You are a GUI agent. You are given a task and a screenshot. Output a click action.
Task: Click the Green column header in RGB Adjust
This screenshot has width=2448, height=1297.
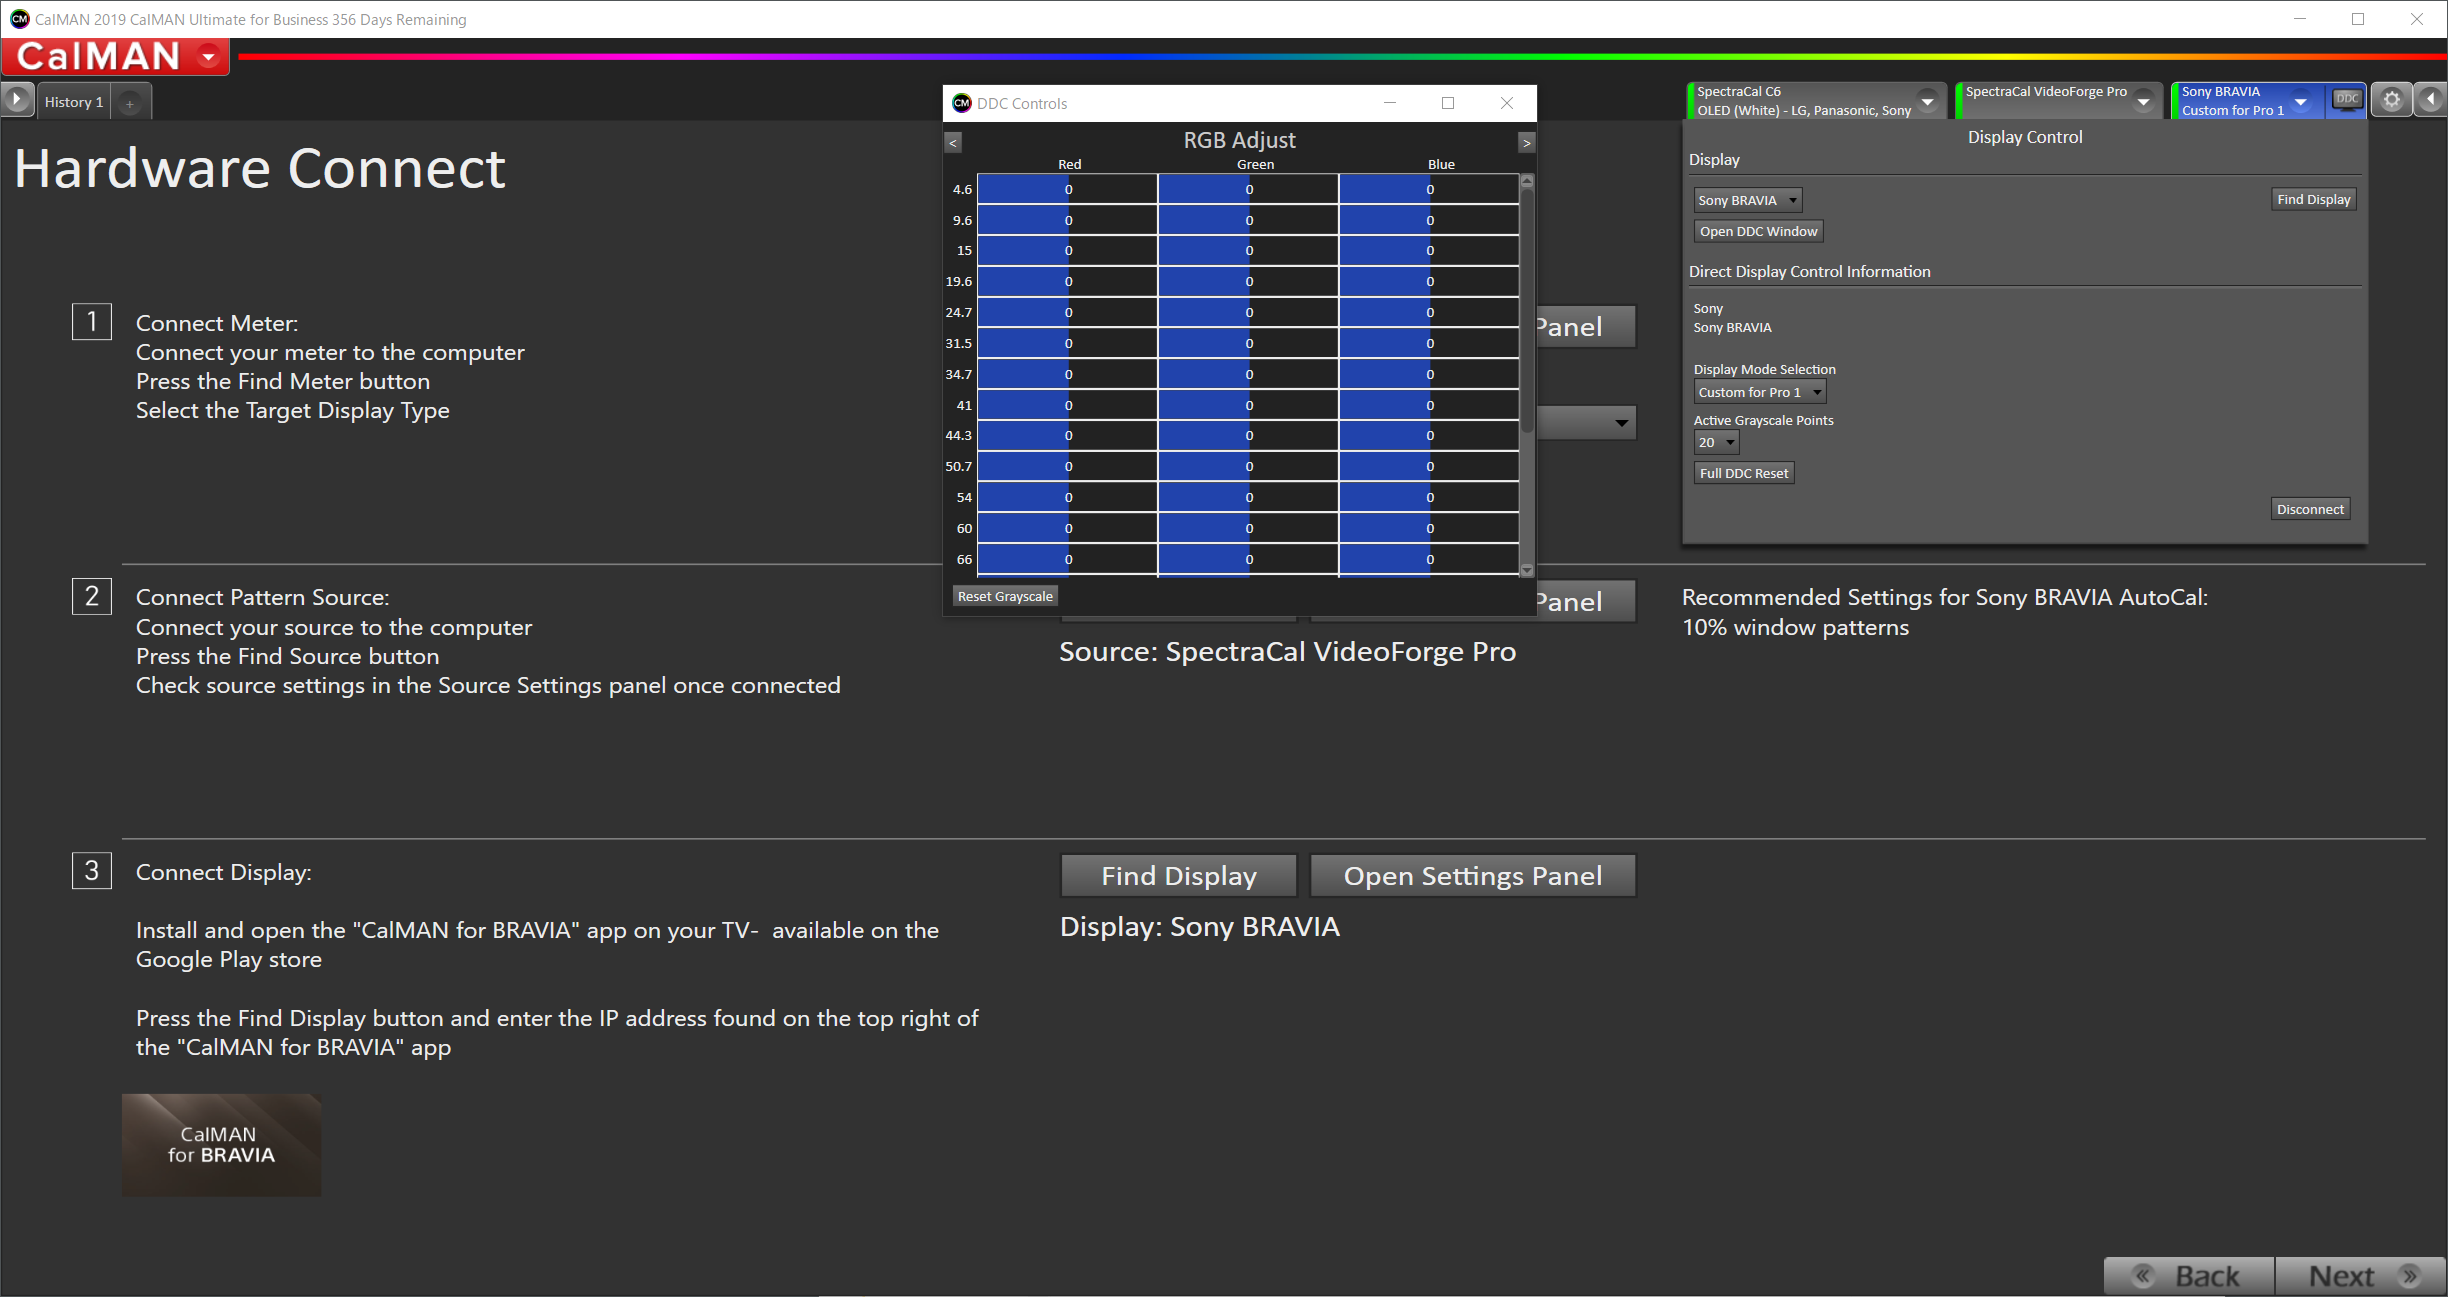point(1255,164)
